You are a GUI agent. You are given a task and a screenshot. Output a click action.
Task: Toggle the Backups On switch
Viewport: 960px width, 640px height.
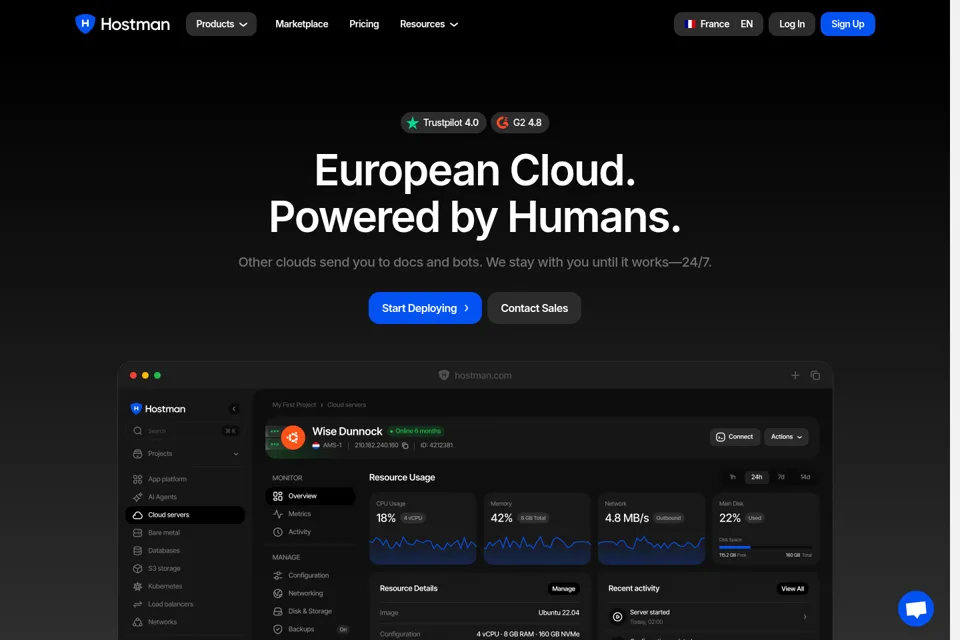(343, 629)
